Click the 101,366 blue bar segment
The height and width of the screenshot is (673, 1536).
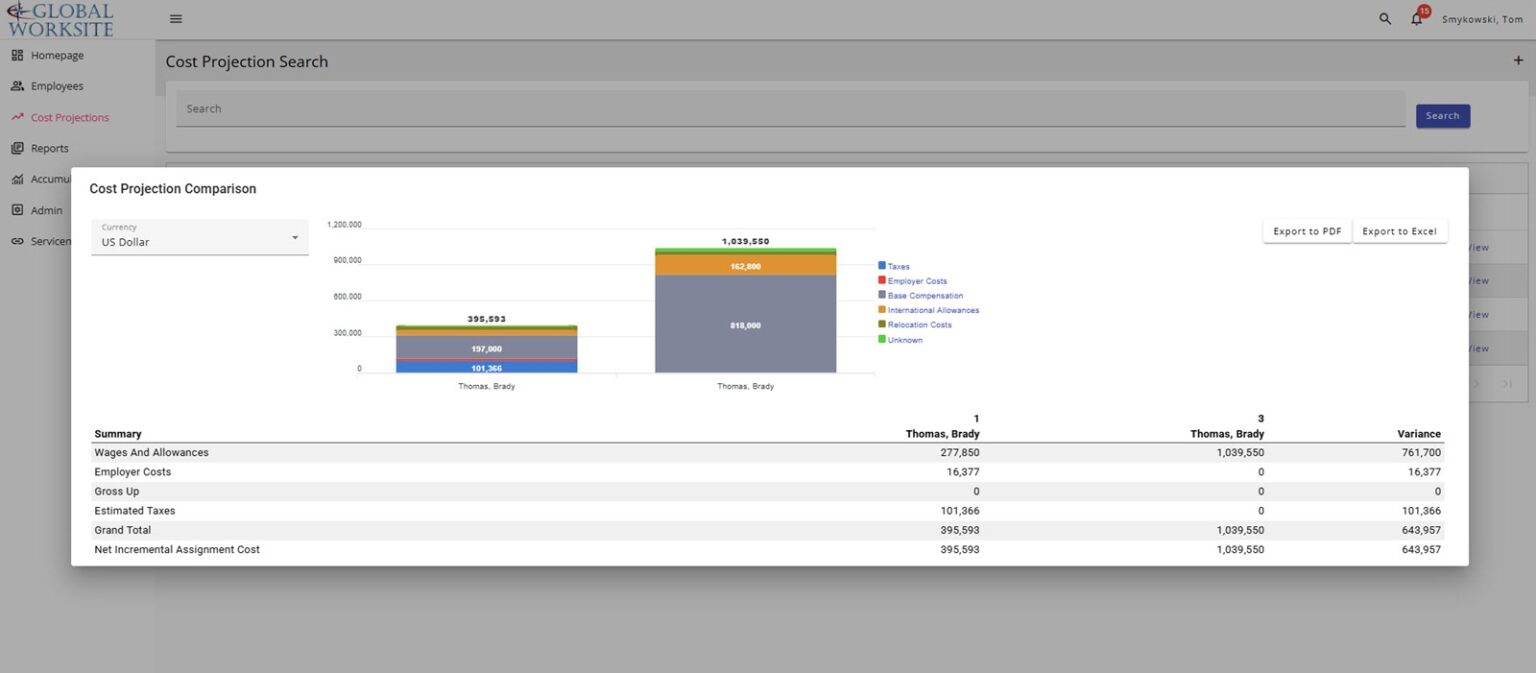point(486,367)
